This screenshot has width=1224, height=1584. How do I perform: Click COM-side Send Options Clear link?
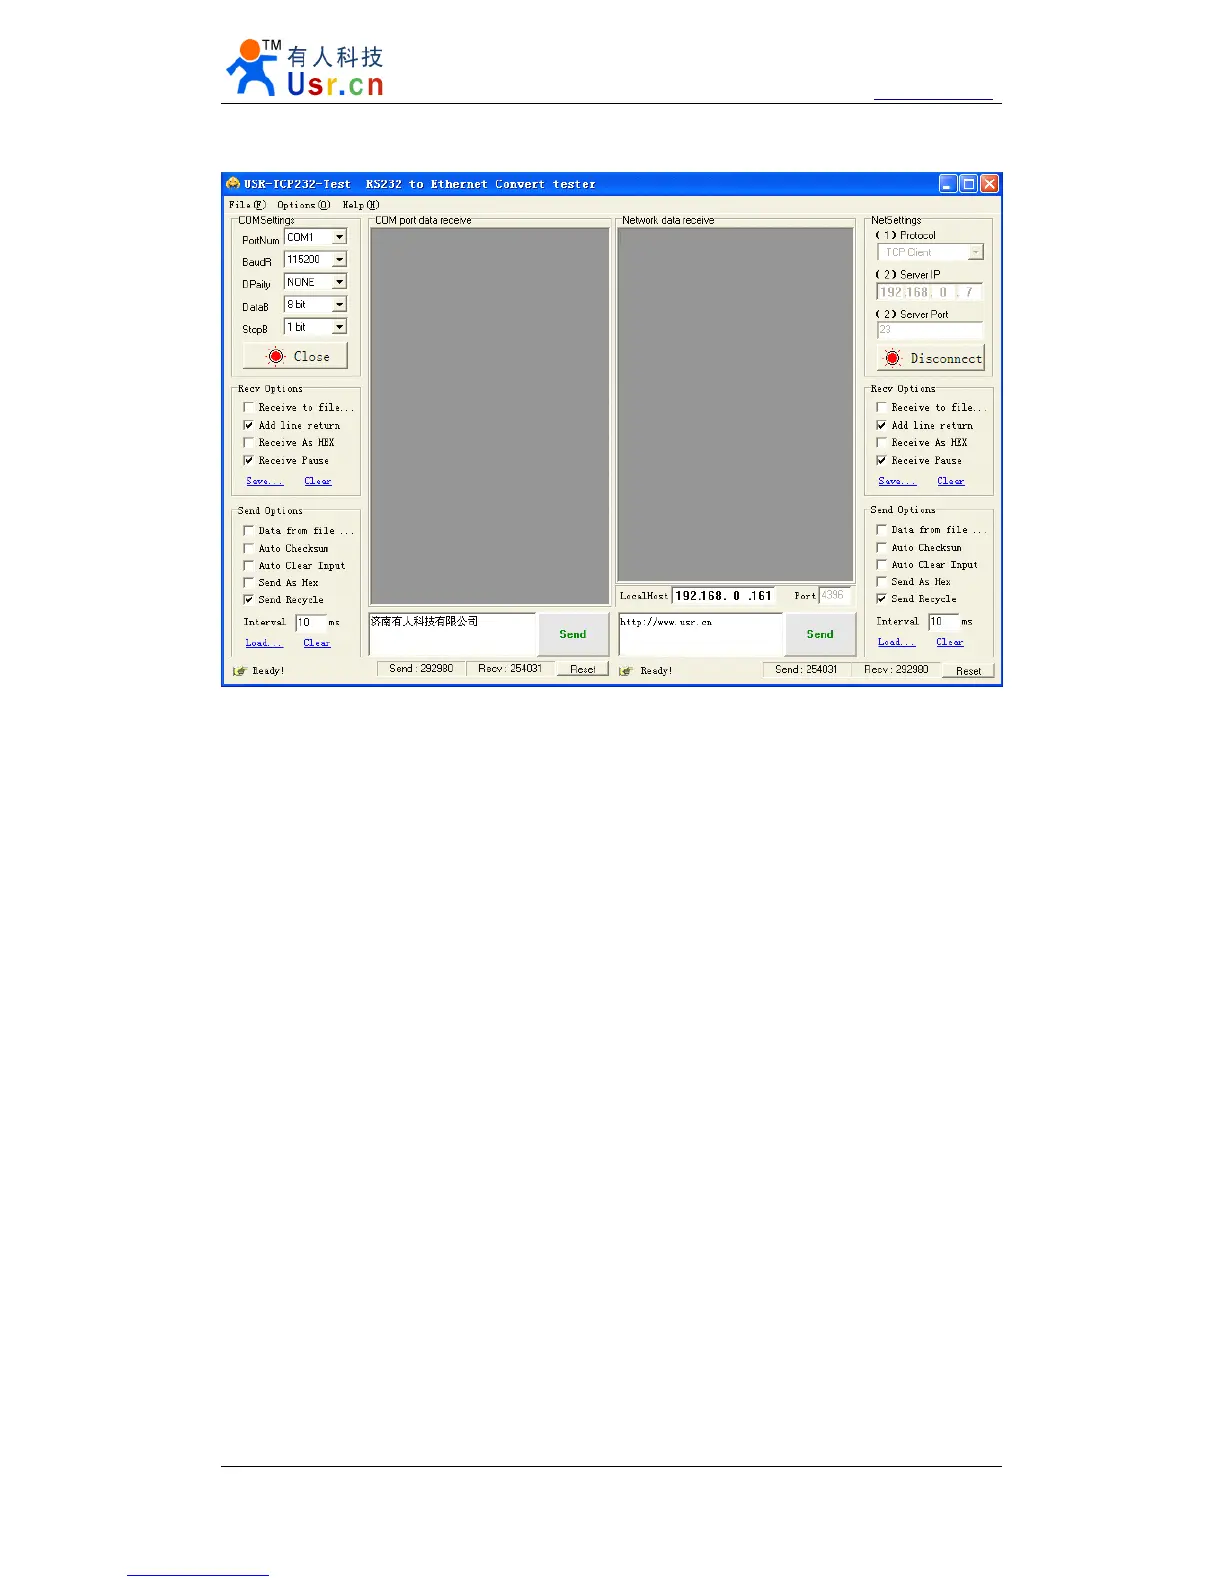(317, 643)
